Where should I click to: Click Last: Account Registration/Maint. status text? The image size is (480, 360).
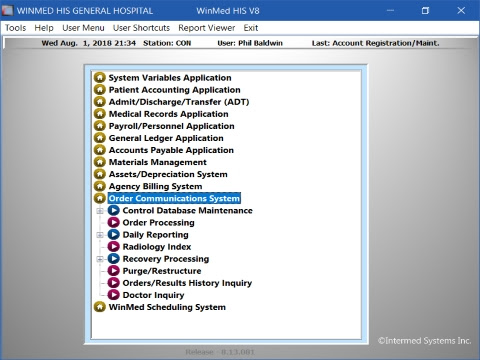[x=376, y=43]
